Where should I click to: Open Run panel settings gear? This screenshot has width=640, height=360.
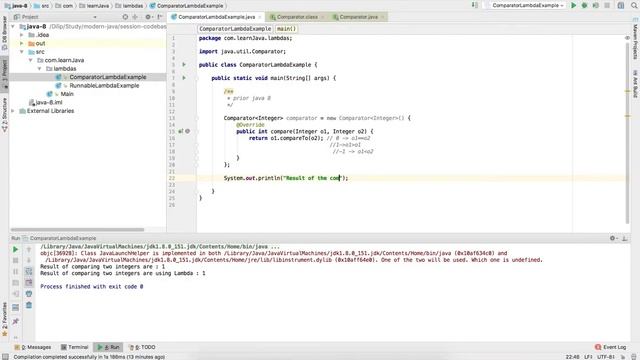coord(613,238)
